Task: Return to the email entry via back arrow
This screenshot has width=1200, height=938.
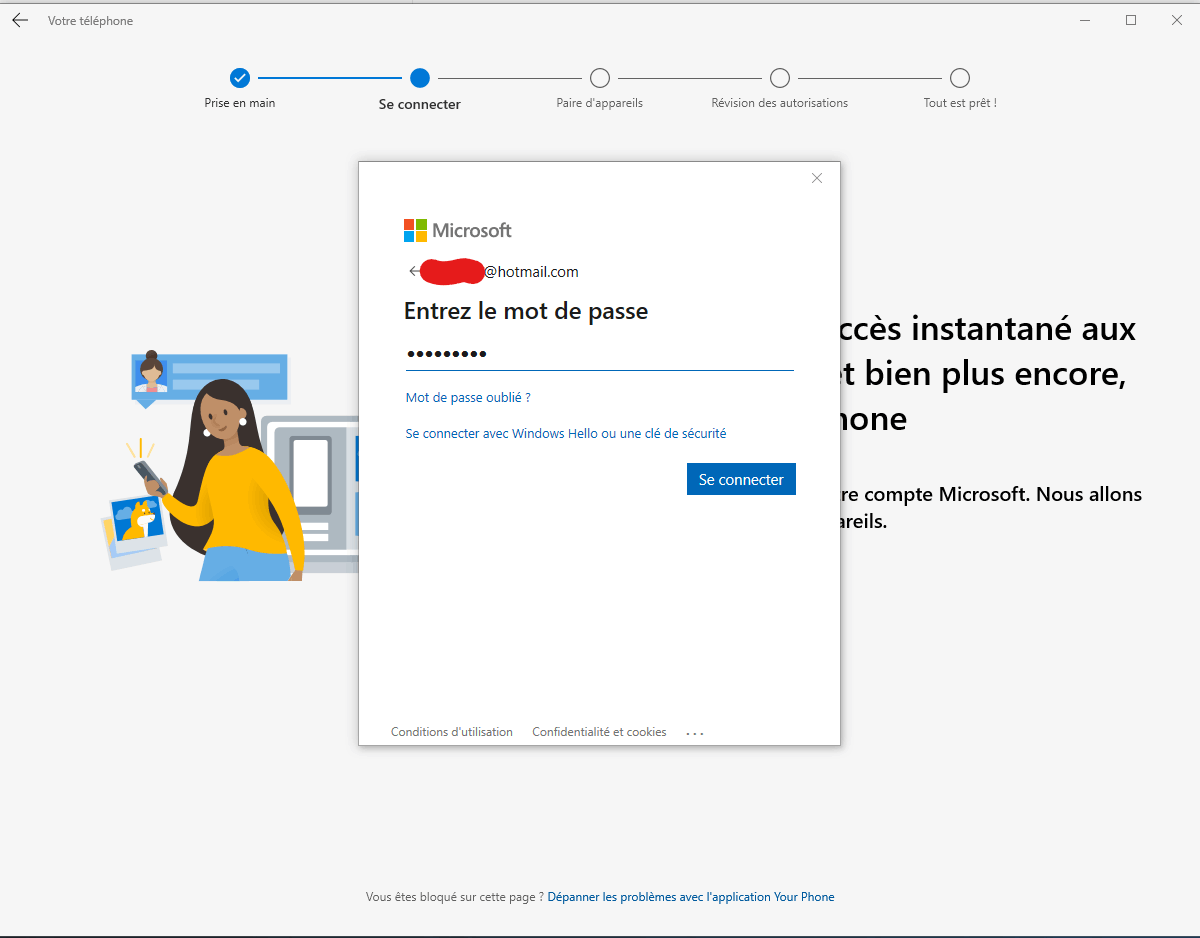Action: click(414, 272)
